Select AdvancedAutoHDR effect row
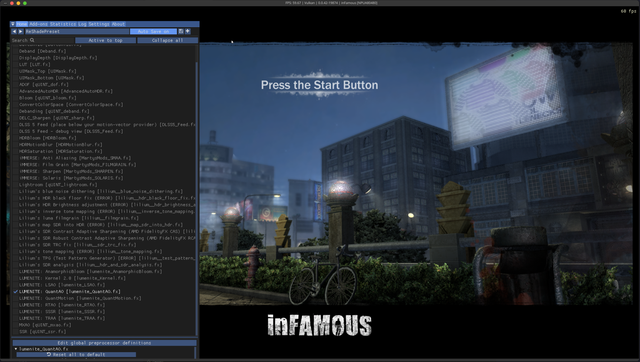Viewport: 640px width, 362px height. [x=66, y=91]
